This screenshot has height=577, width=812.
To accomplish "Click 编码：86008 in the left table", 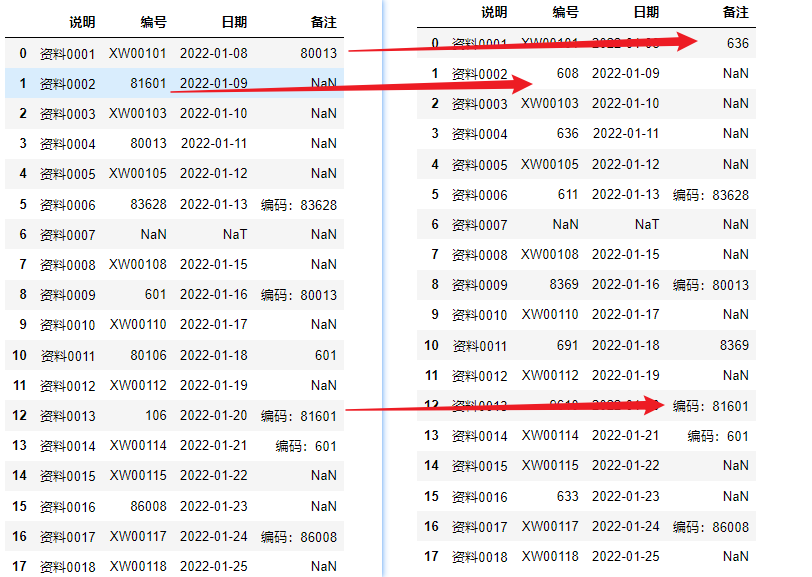I will pos(299,537).
